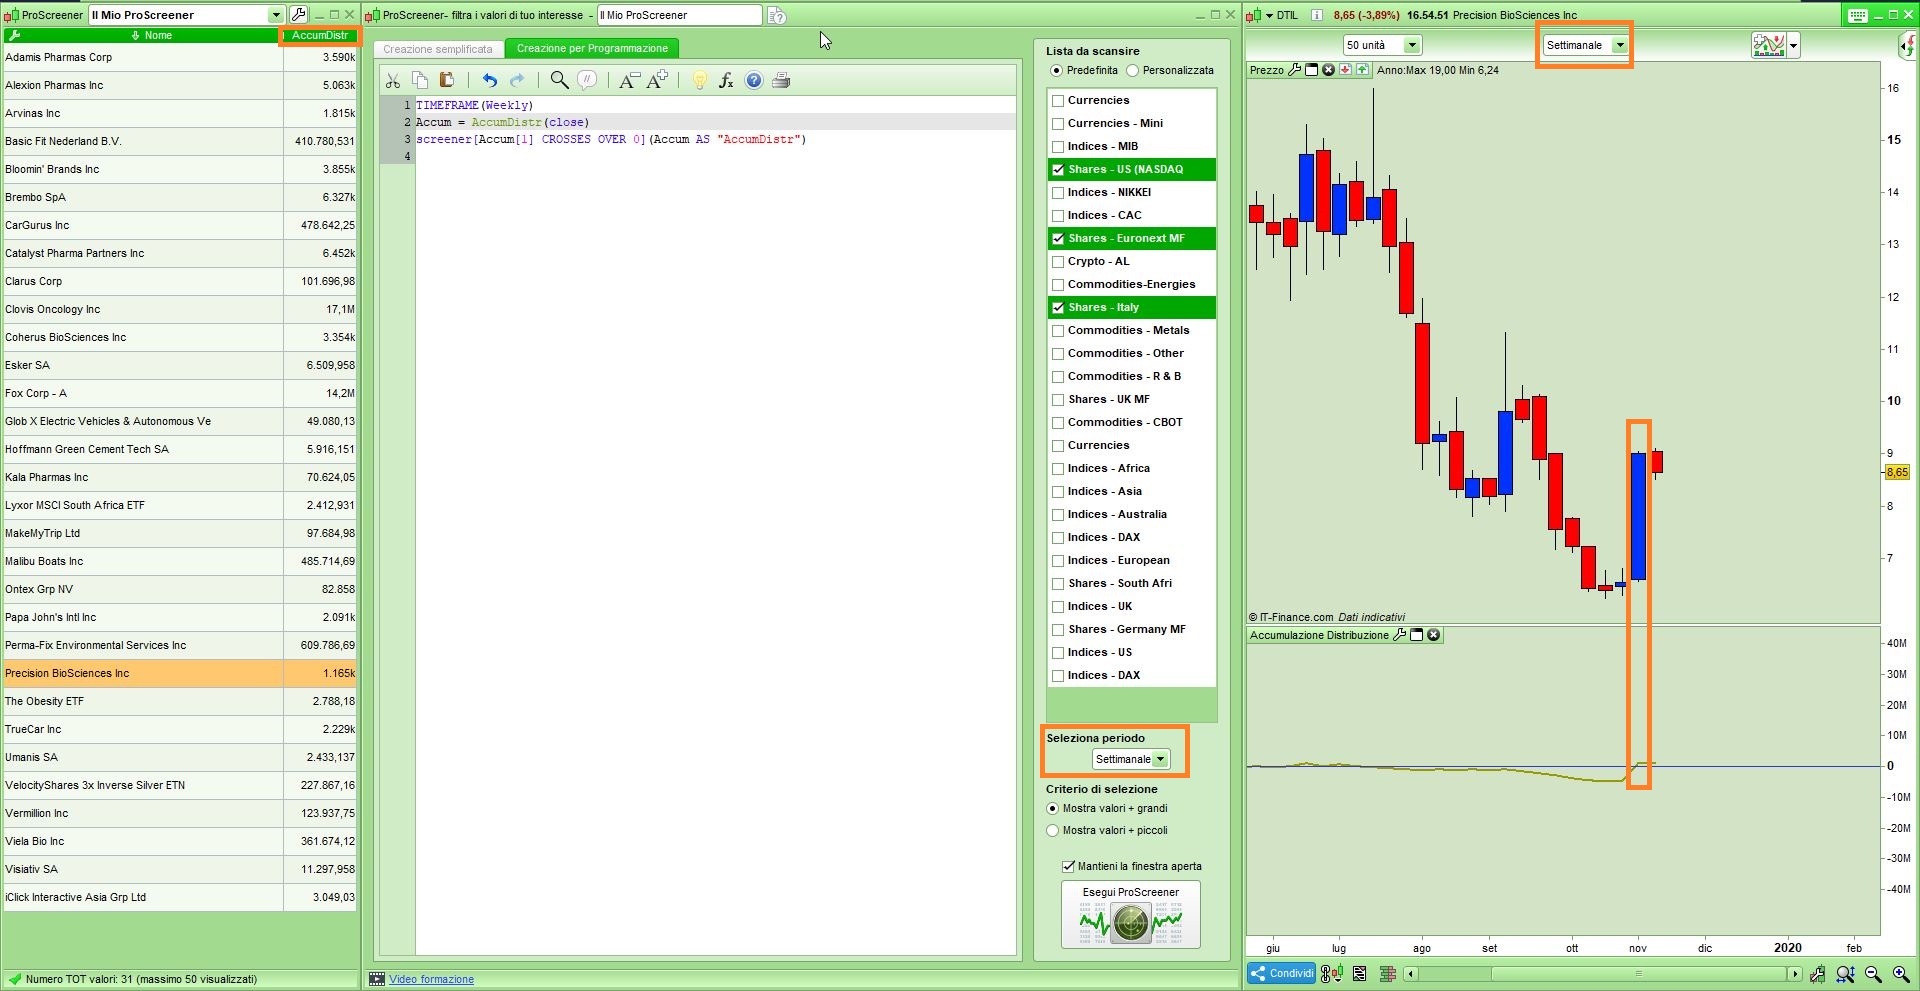Open settings wrench in ProScreener list header
1920x991 pixels.
coord(14,35)
